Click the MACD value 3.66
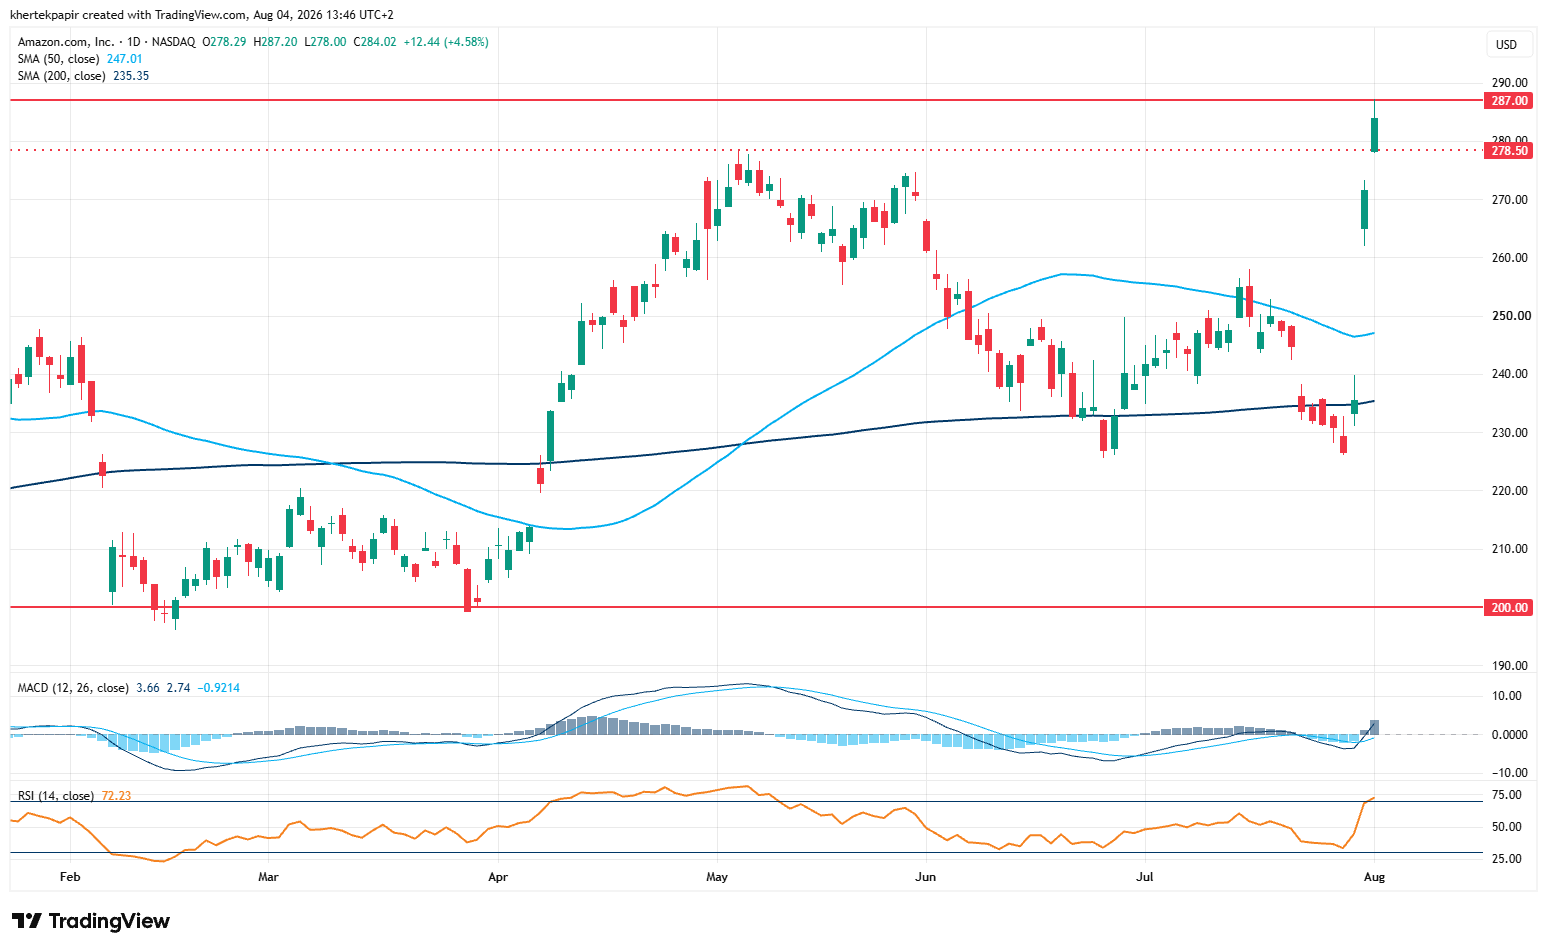1547x951 pixels. click(x=148, y=688)
